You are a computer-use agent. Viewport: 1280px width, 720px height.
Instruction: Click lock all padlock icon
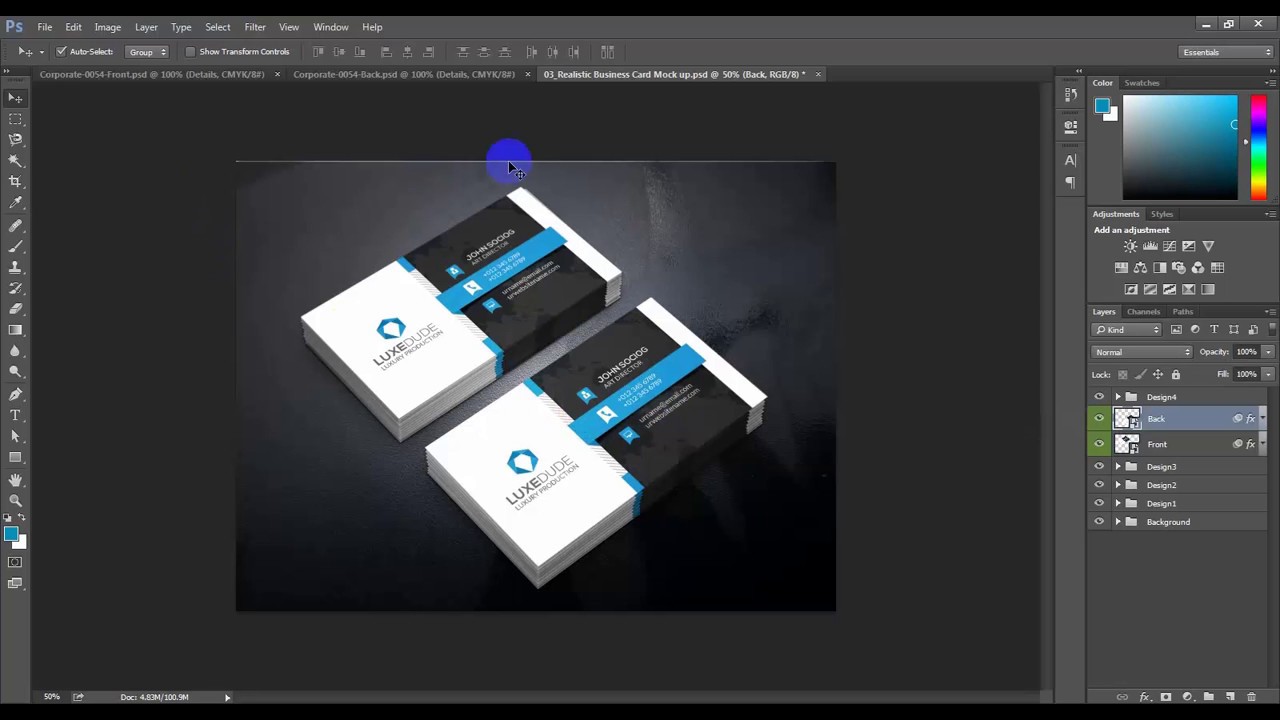pyautogui.click(x=1176, y=374)
